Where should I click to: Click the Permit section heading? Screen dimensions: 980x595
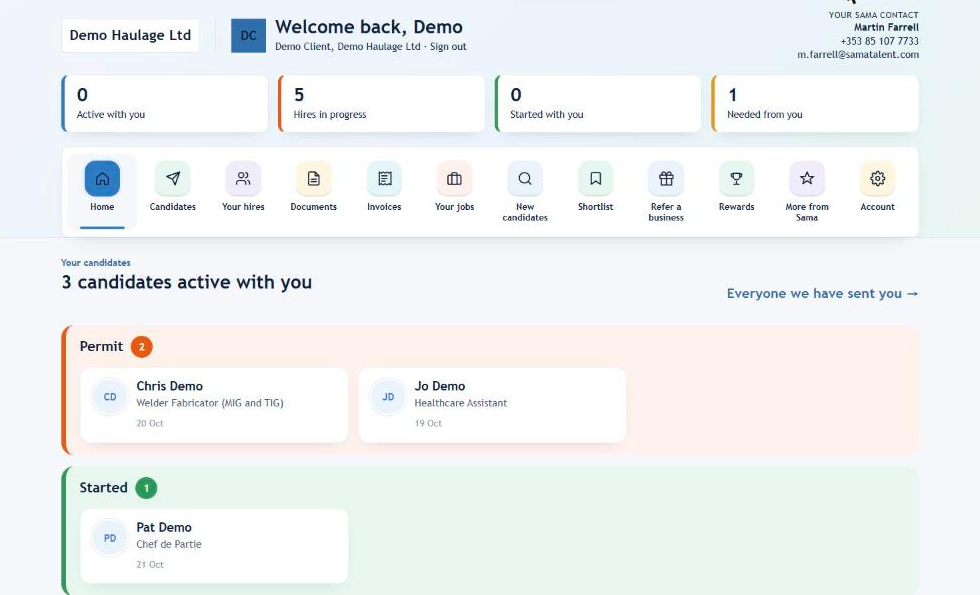pos(101,347)
